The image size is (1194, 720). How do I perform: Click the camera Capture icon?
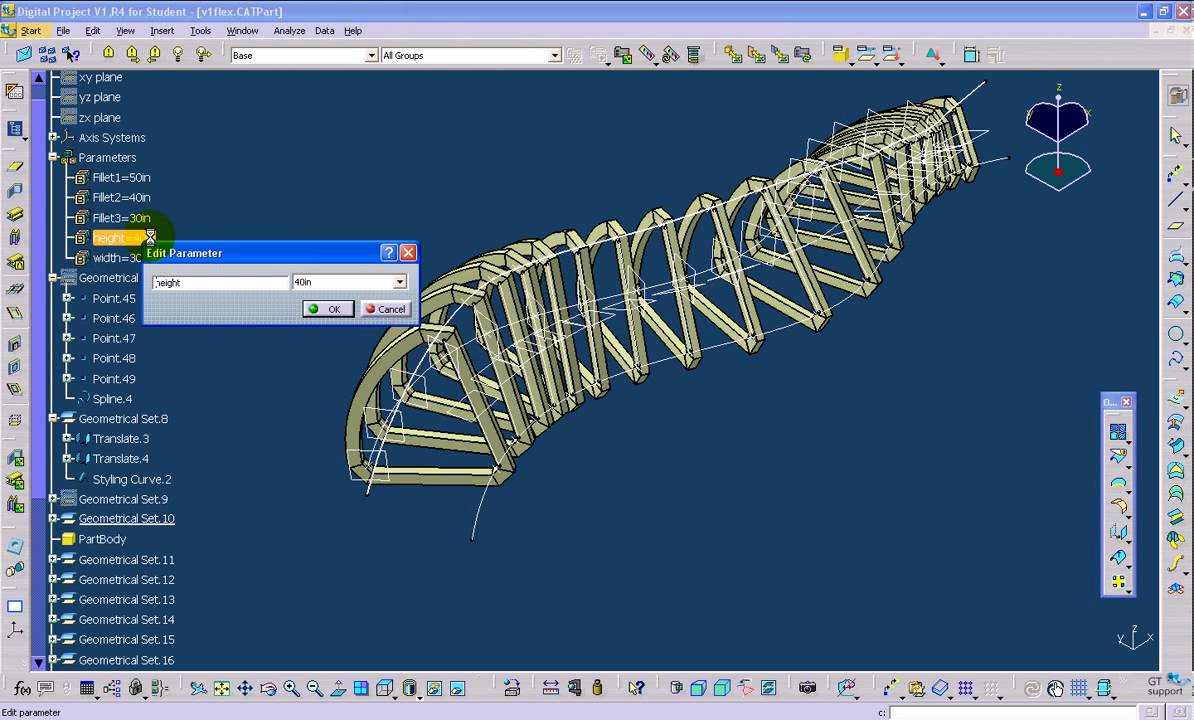807,688
